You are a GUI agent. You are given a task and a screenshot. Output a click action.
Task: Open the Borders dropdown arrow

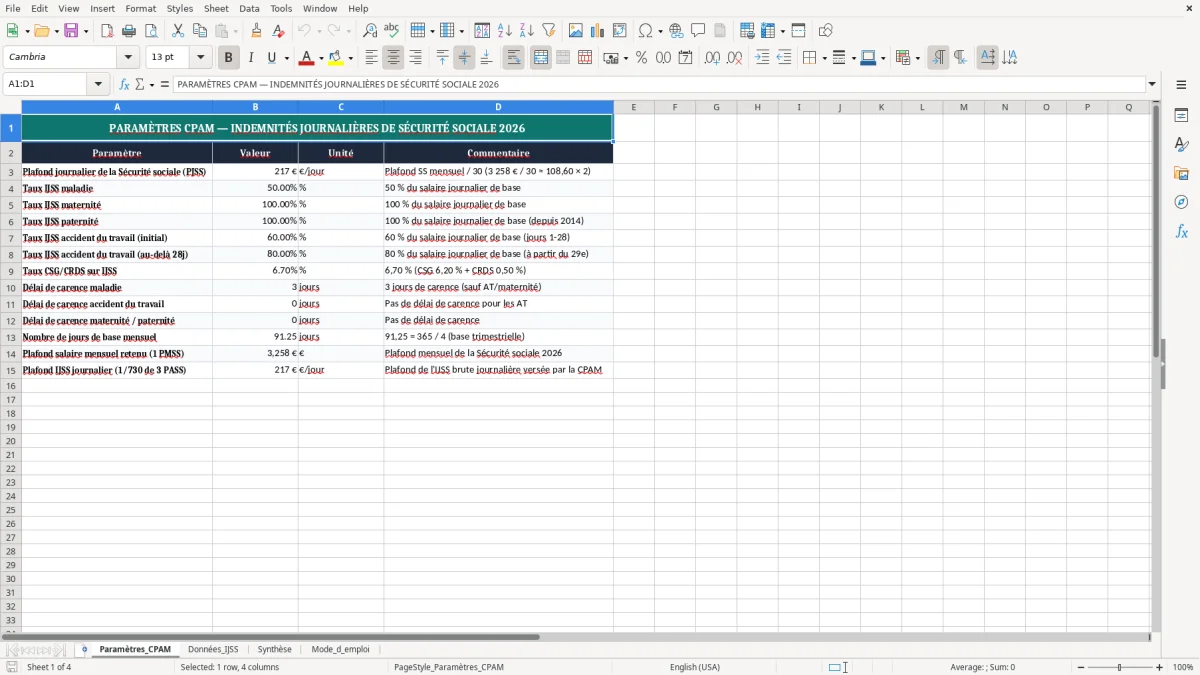[823, 58]
